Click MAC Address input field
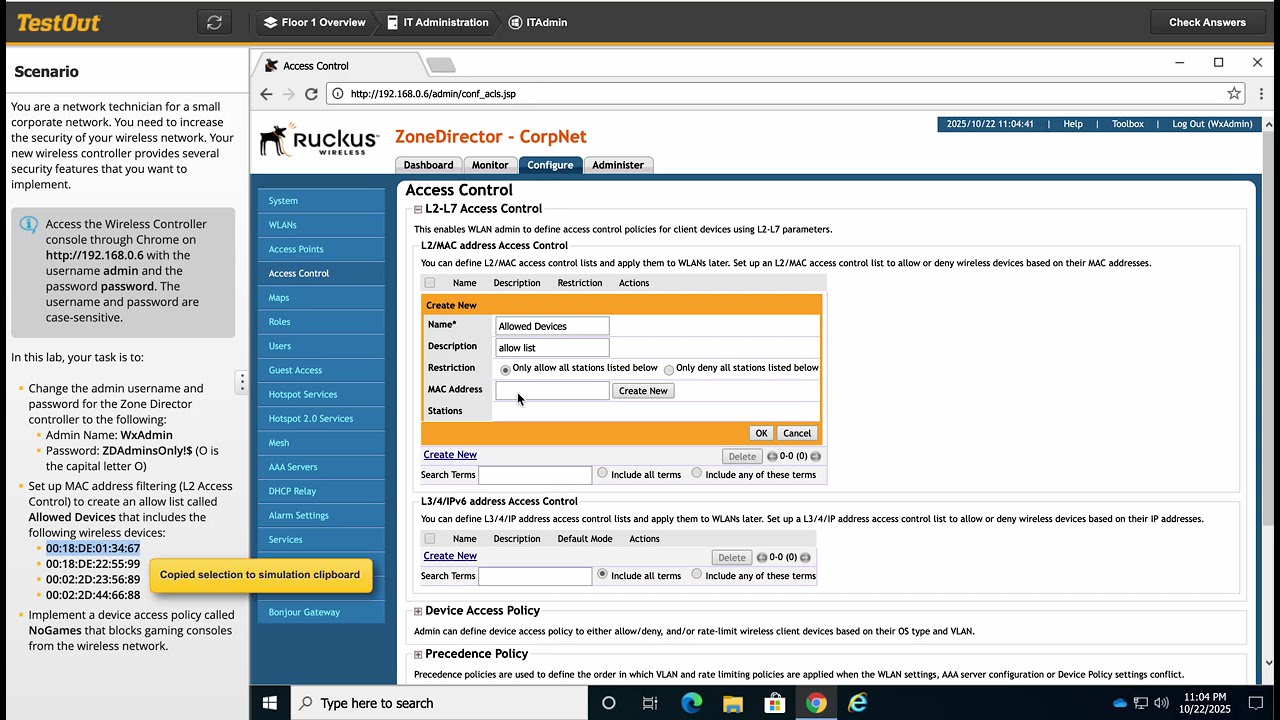This screenshot has width=1280, height=720. pyautogui.click(x=552, y=391)
